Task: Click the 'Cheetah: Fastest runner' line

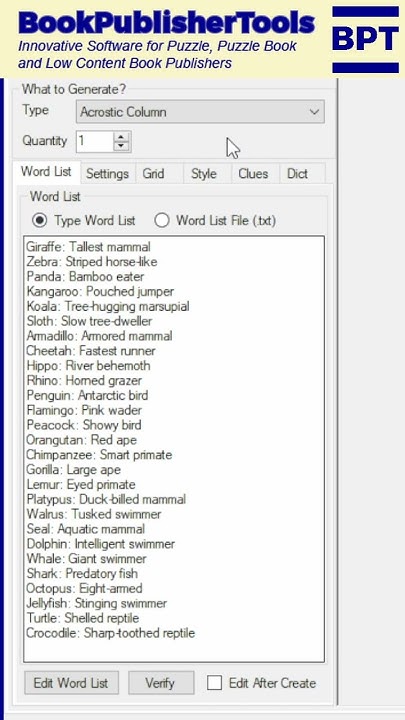Action: (x=90, y=351)
